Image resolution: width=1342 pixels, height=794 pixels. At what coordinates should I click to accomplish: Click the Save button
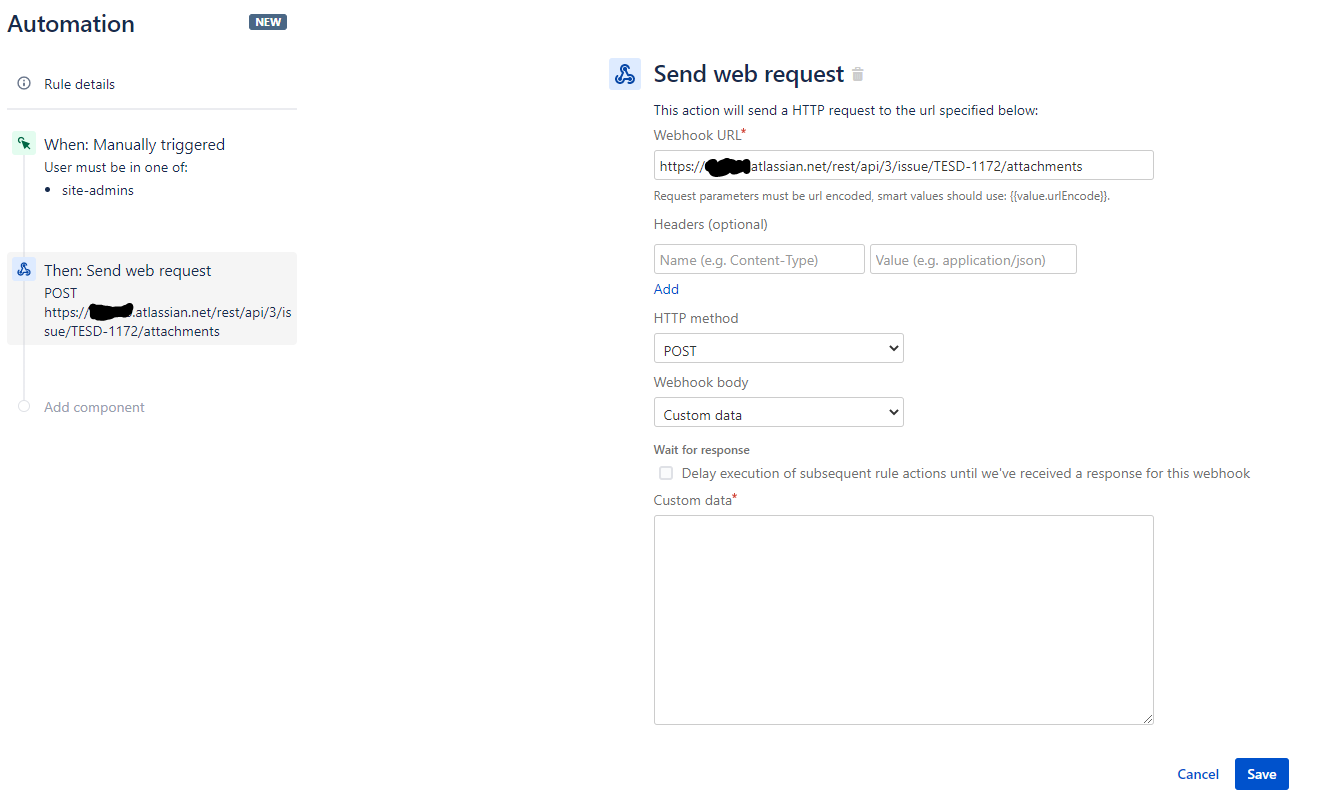point(1262,774)
